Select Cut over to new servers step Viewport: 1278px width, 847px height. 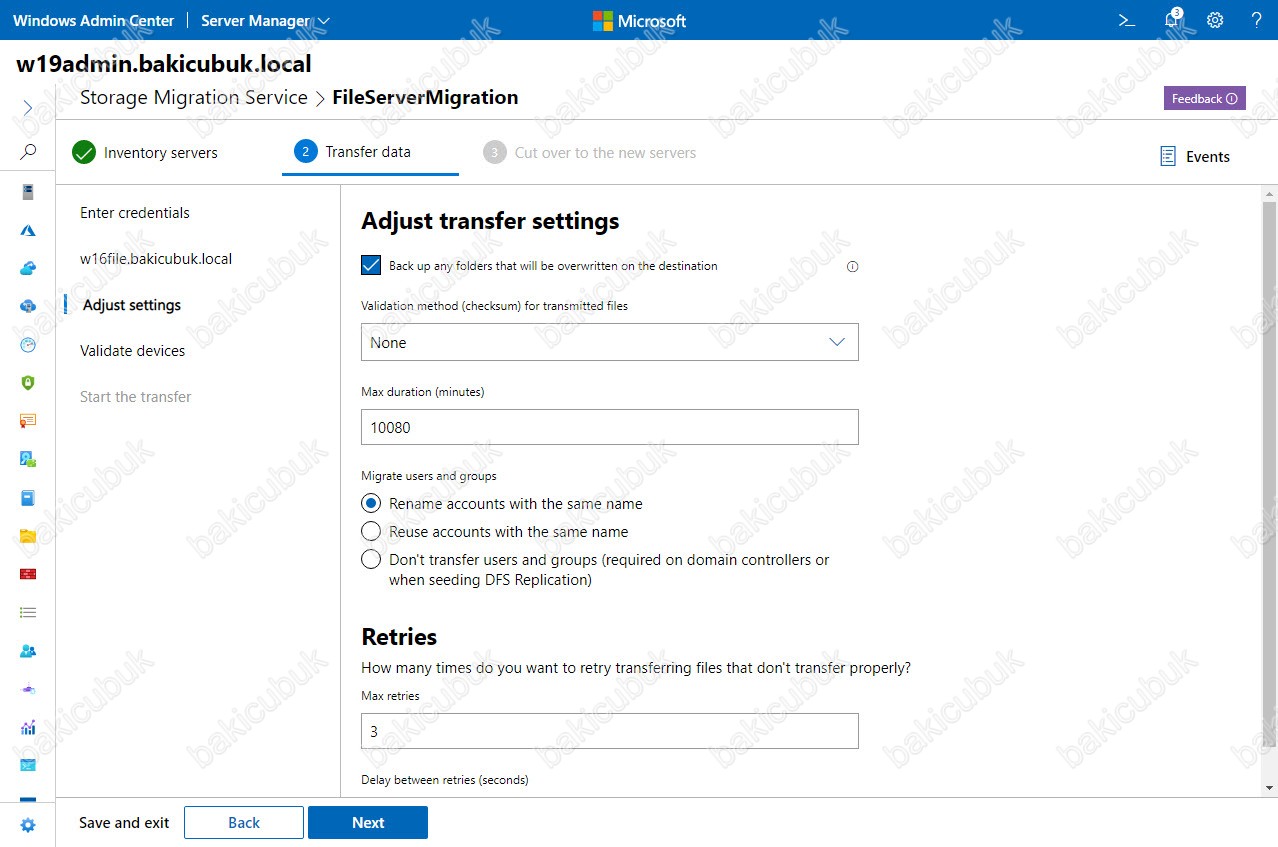click(590, 153)
